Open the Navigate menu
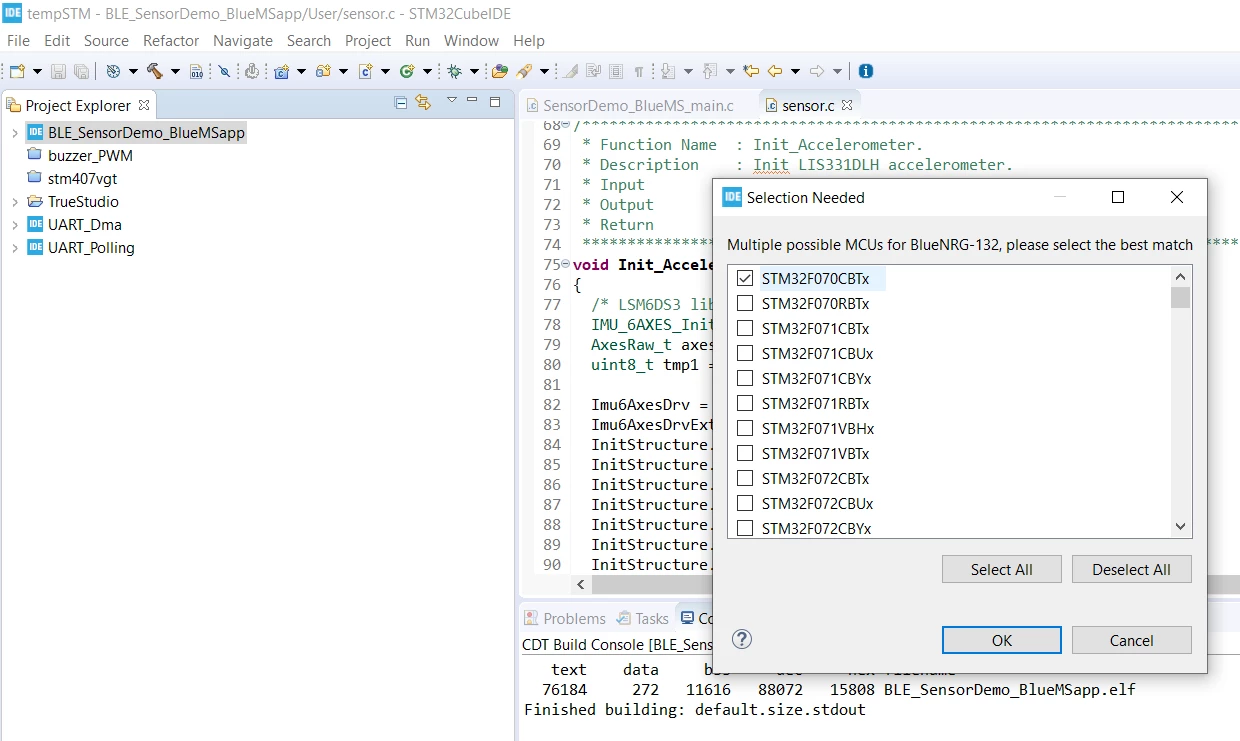Image resolution: width=1240 pixels, height=741 pixels. [x=243, y=40]
